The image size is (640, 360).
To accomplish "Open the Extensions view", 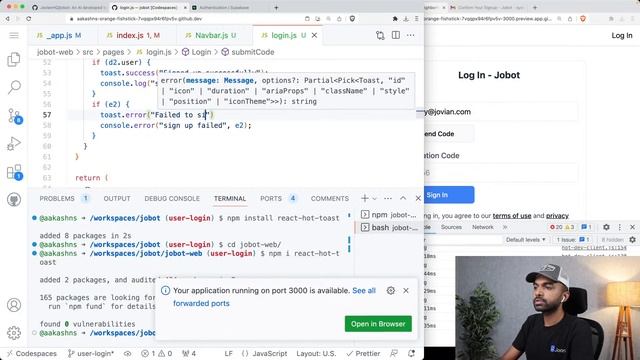I will [14, 172].
